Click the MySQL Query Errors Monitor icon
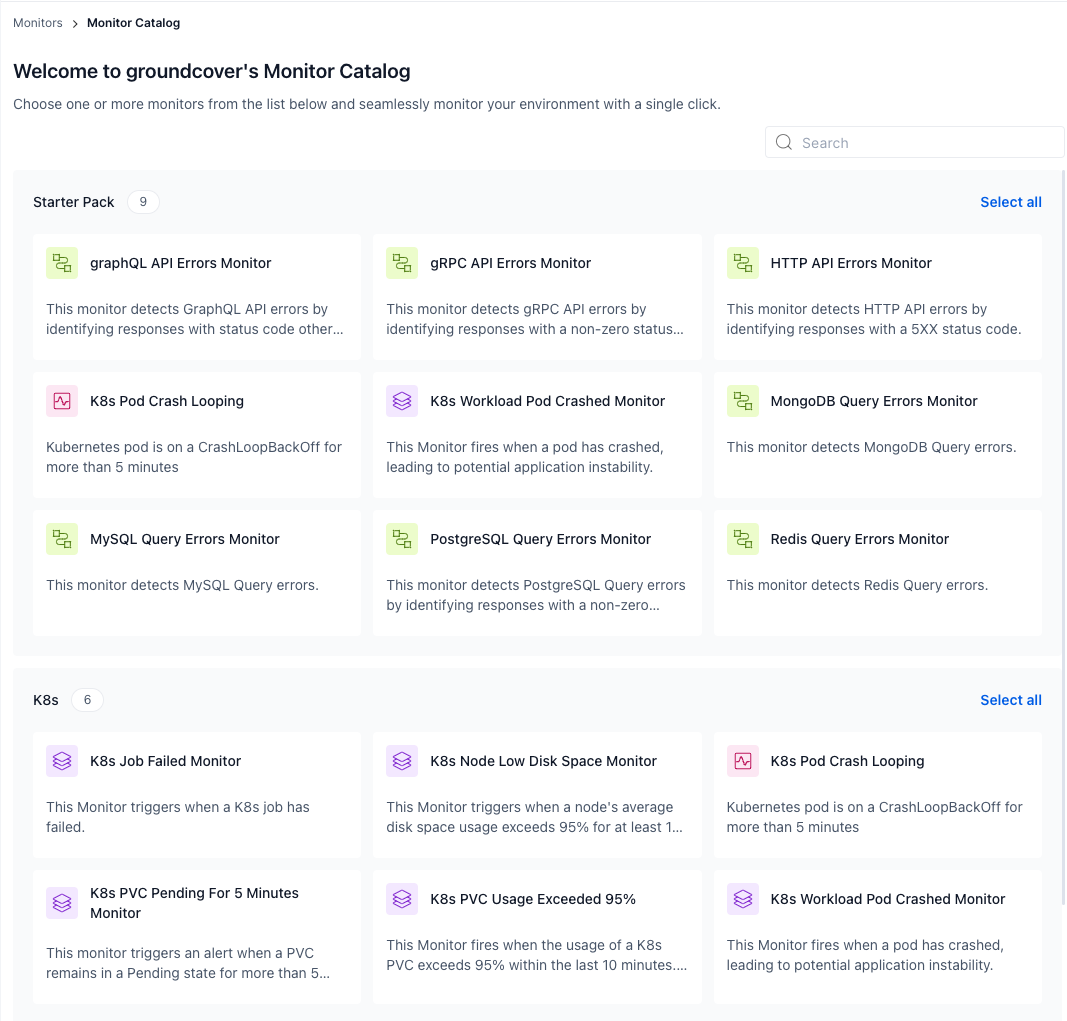Image resolution: width=1067 pixels, height=1021 pixels. coord(62,539)
